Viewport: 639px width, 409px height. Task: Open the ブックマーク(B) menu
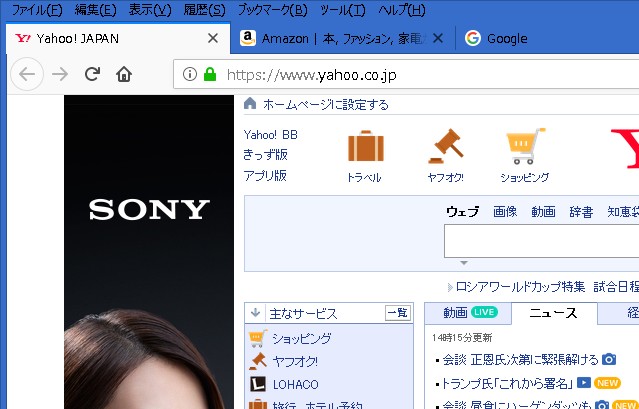272,10
